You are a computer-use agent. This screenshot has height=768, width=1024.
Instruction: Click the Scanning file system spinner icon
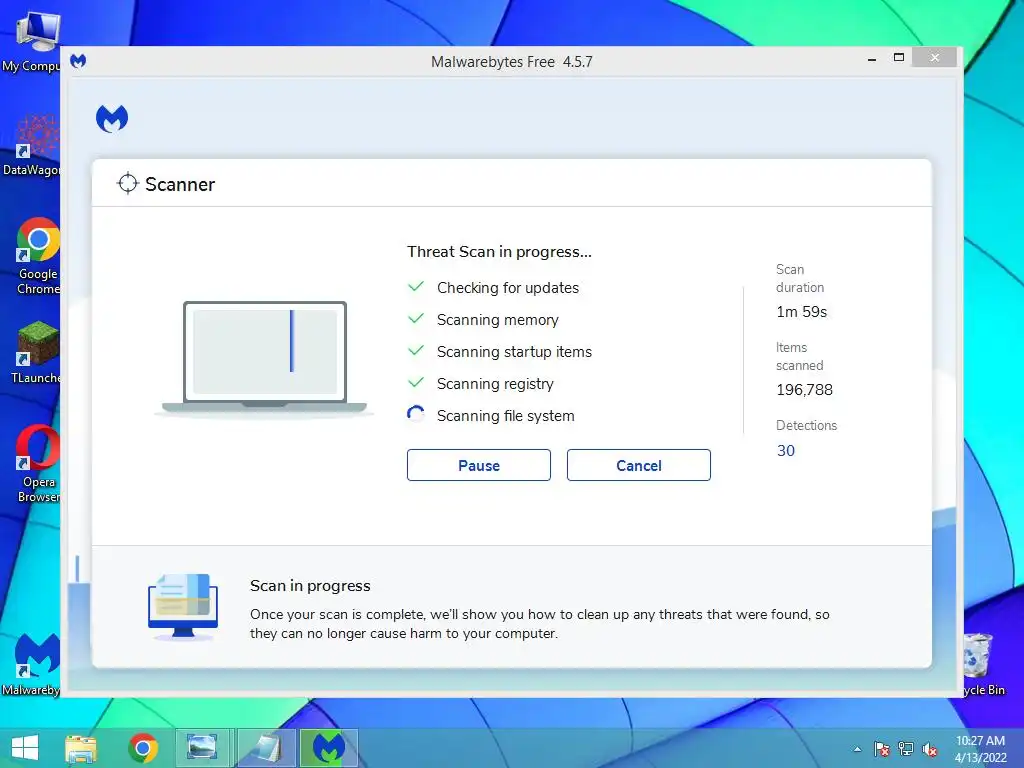point(415,415)
